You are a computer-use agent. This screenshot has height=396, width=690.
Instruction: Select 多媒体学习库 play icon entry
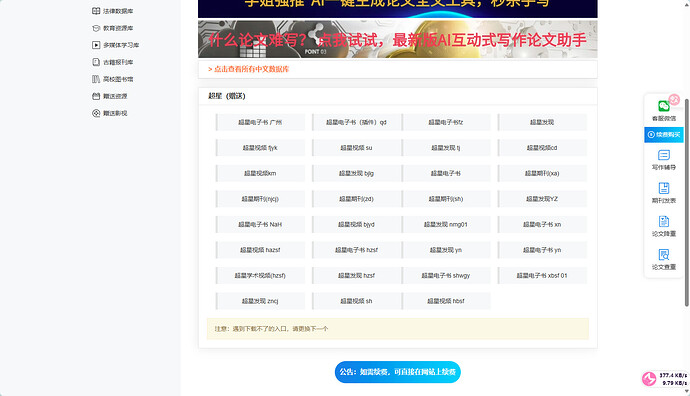point(115,45)
